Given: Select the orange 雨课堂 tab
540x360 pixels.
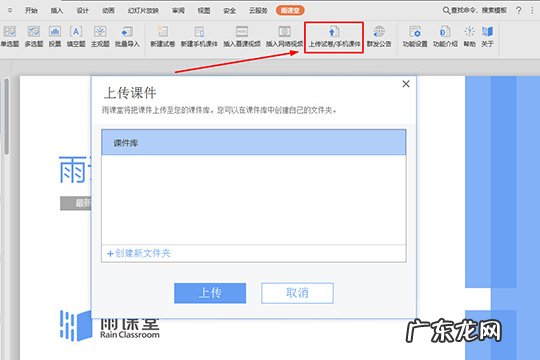Looking at the screenshot, I should 290,11.
